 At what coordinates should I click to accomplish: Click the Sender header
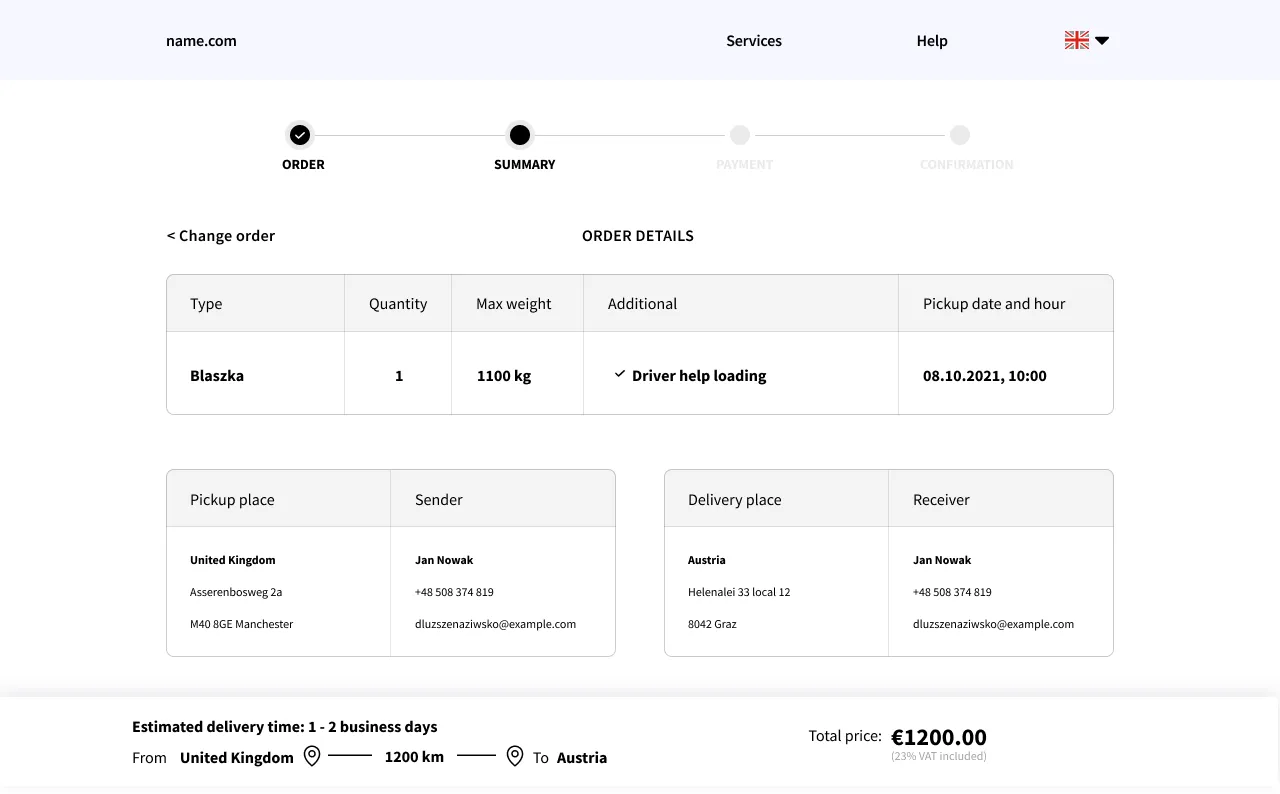pyautogui.click(x=439, y=500)
